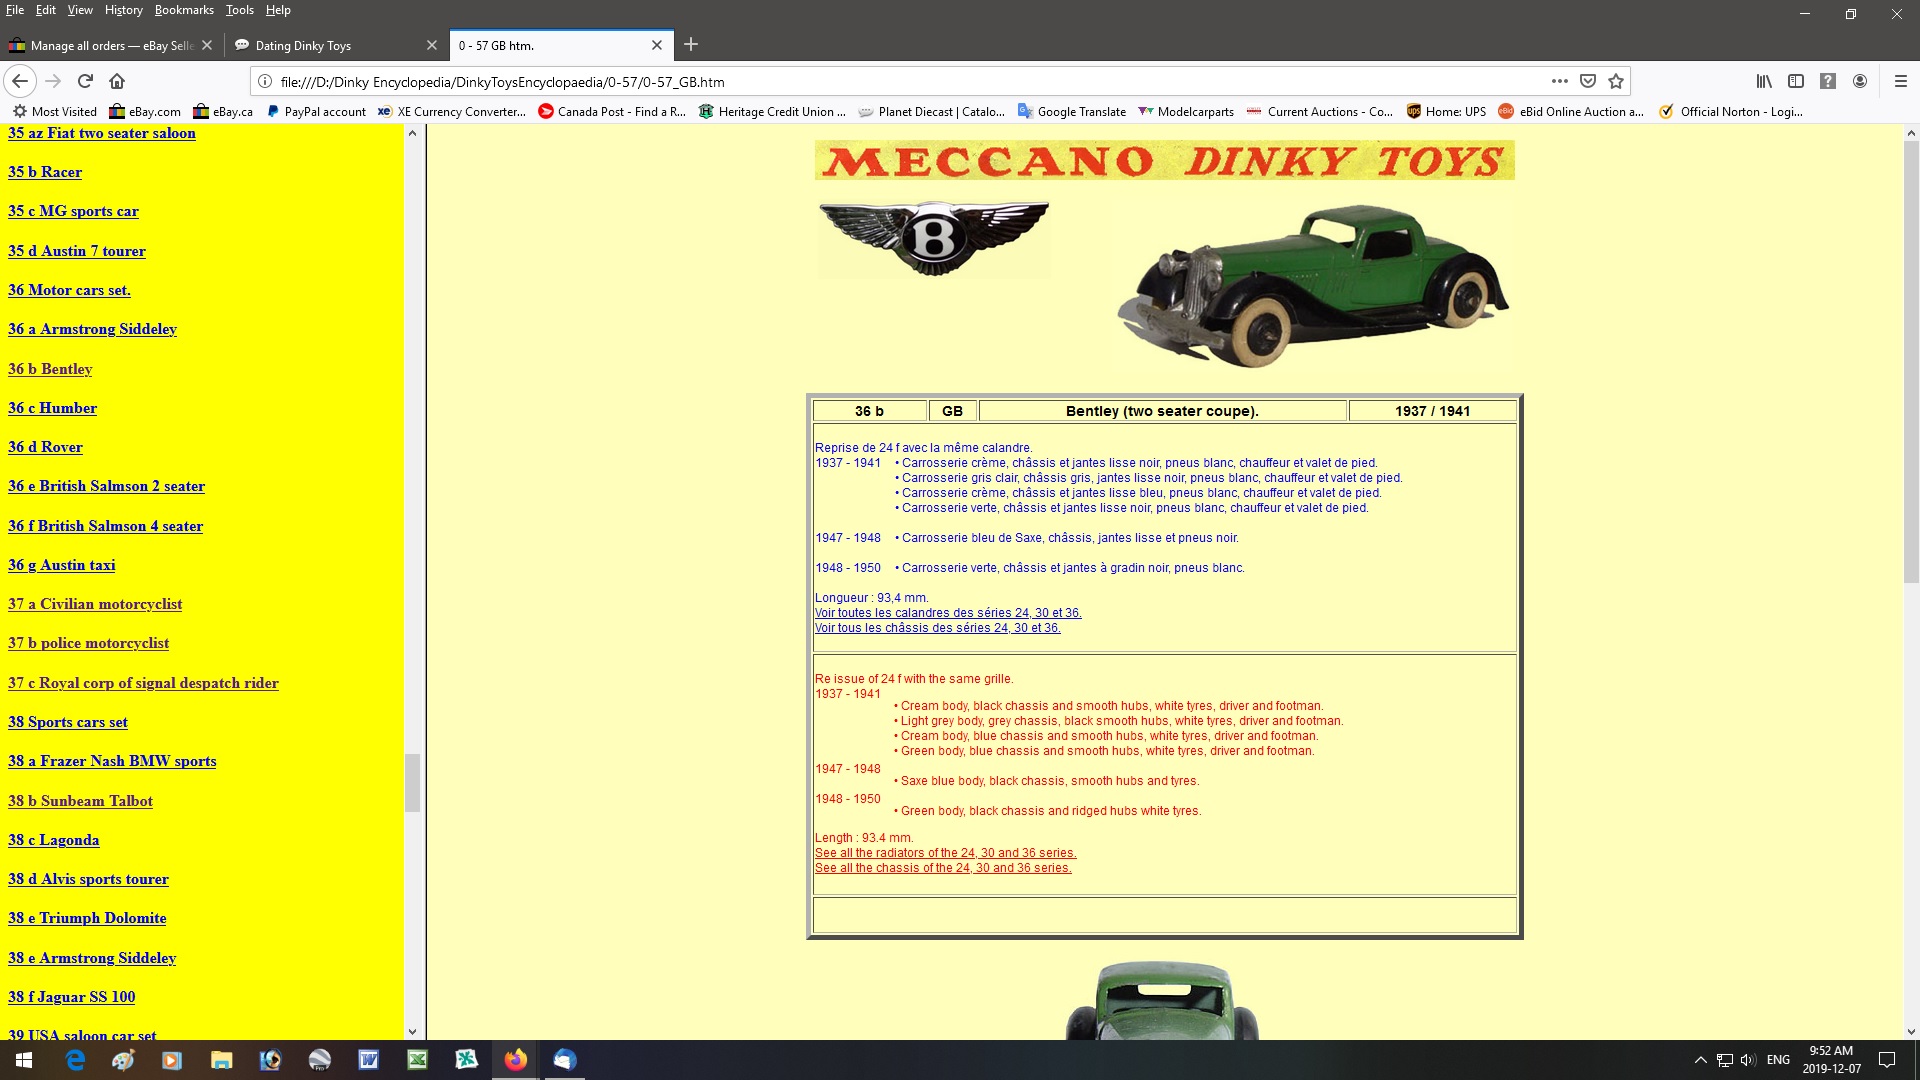The height and width of the screenshot is (1080, 1920).
Task: Save page to Pocket
Action: pos(1587,81)
